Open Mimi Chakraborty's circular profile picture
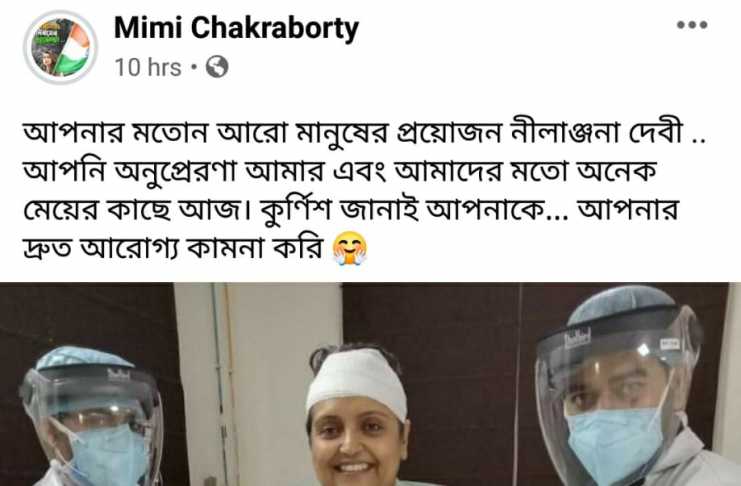The width and height of the screenshot is (741, 486). pos(60,47)
